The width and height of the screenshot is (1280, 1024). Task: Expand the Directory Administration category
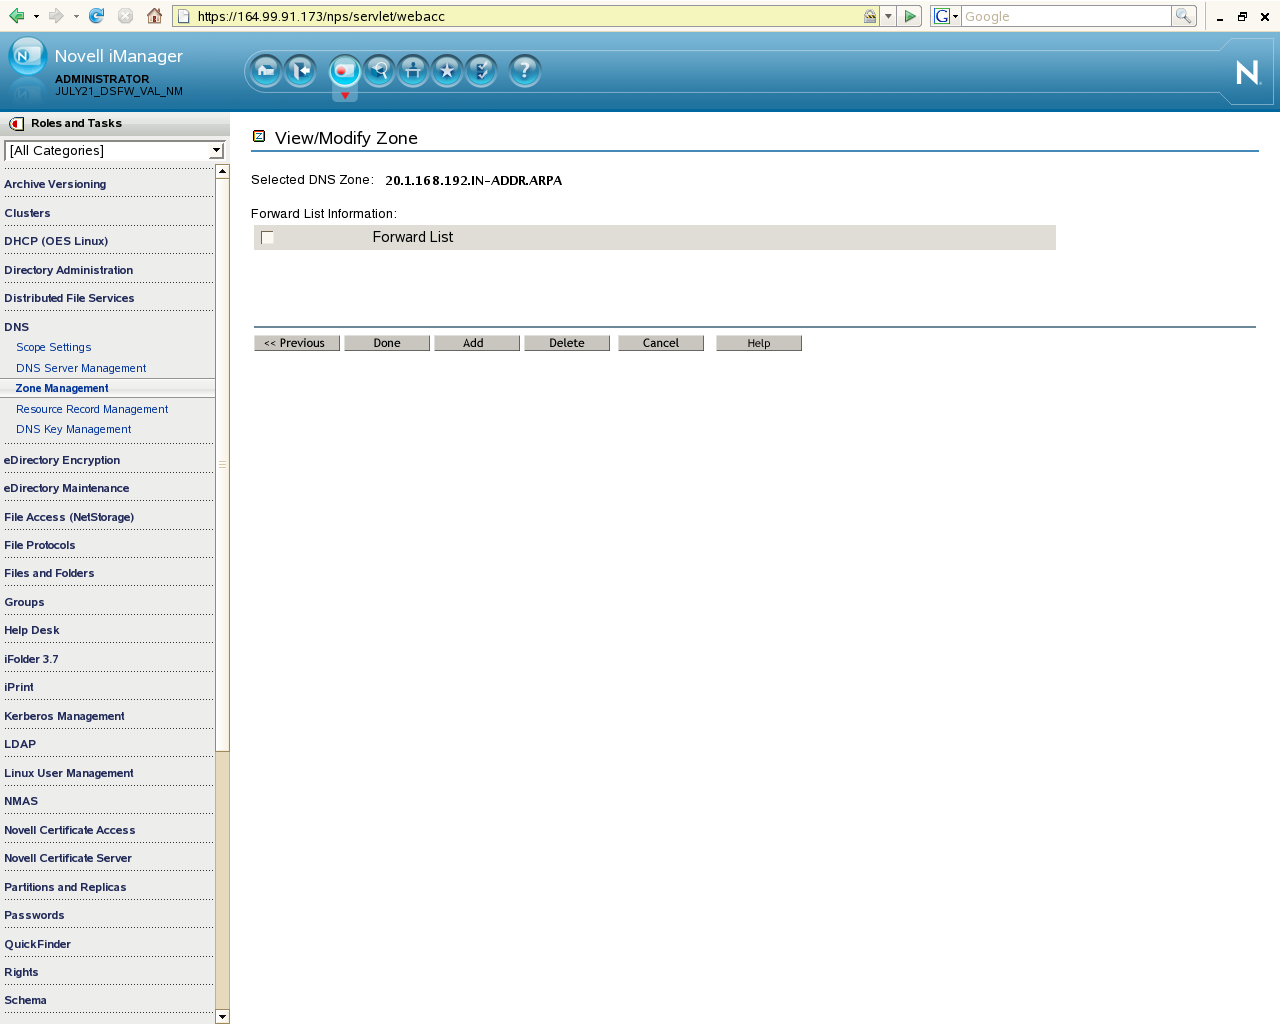[x=68, y=270]
